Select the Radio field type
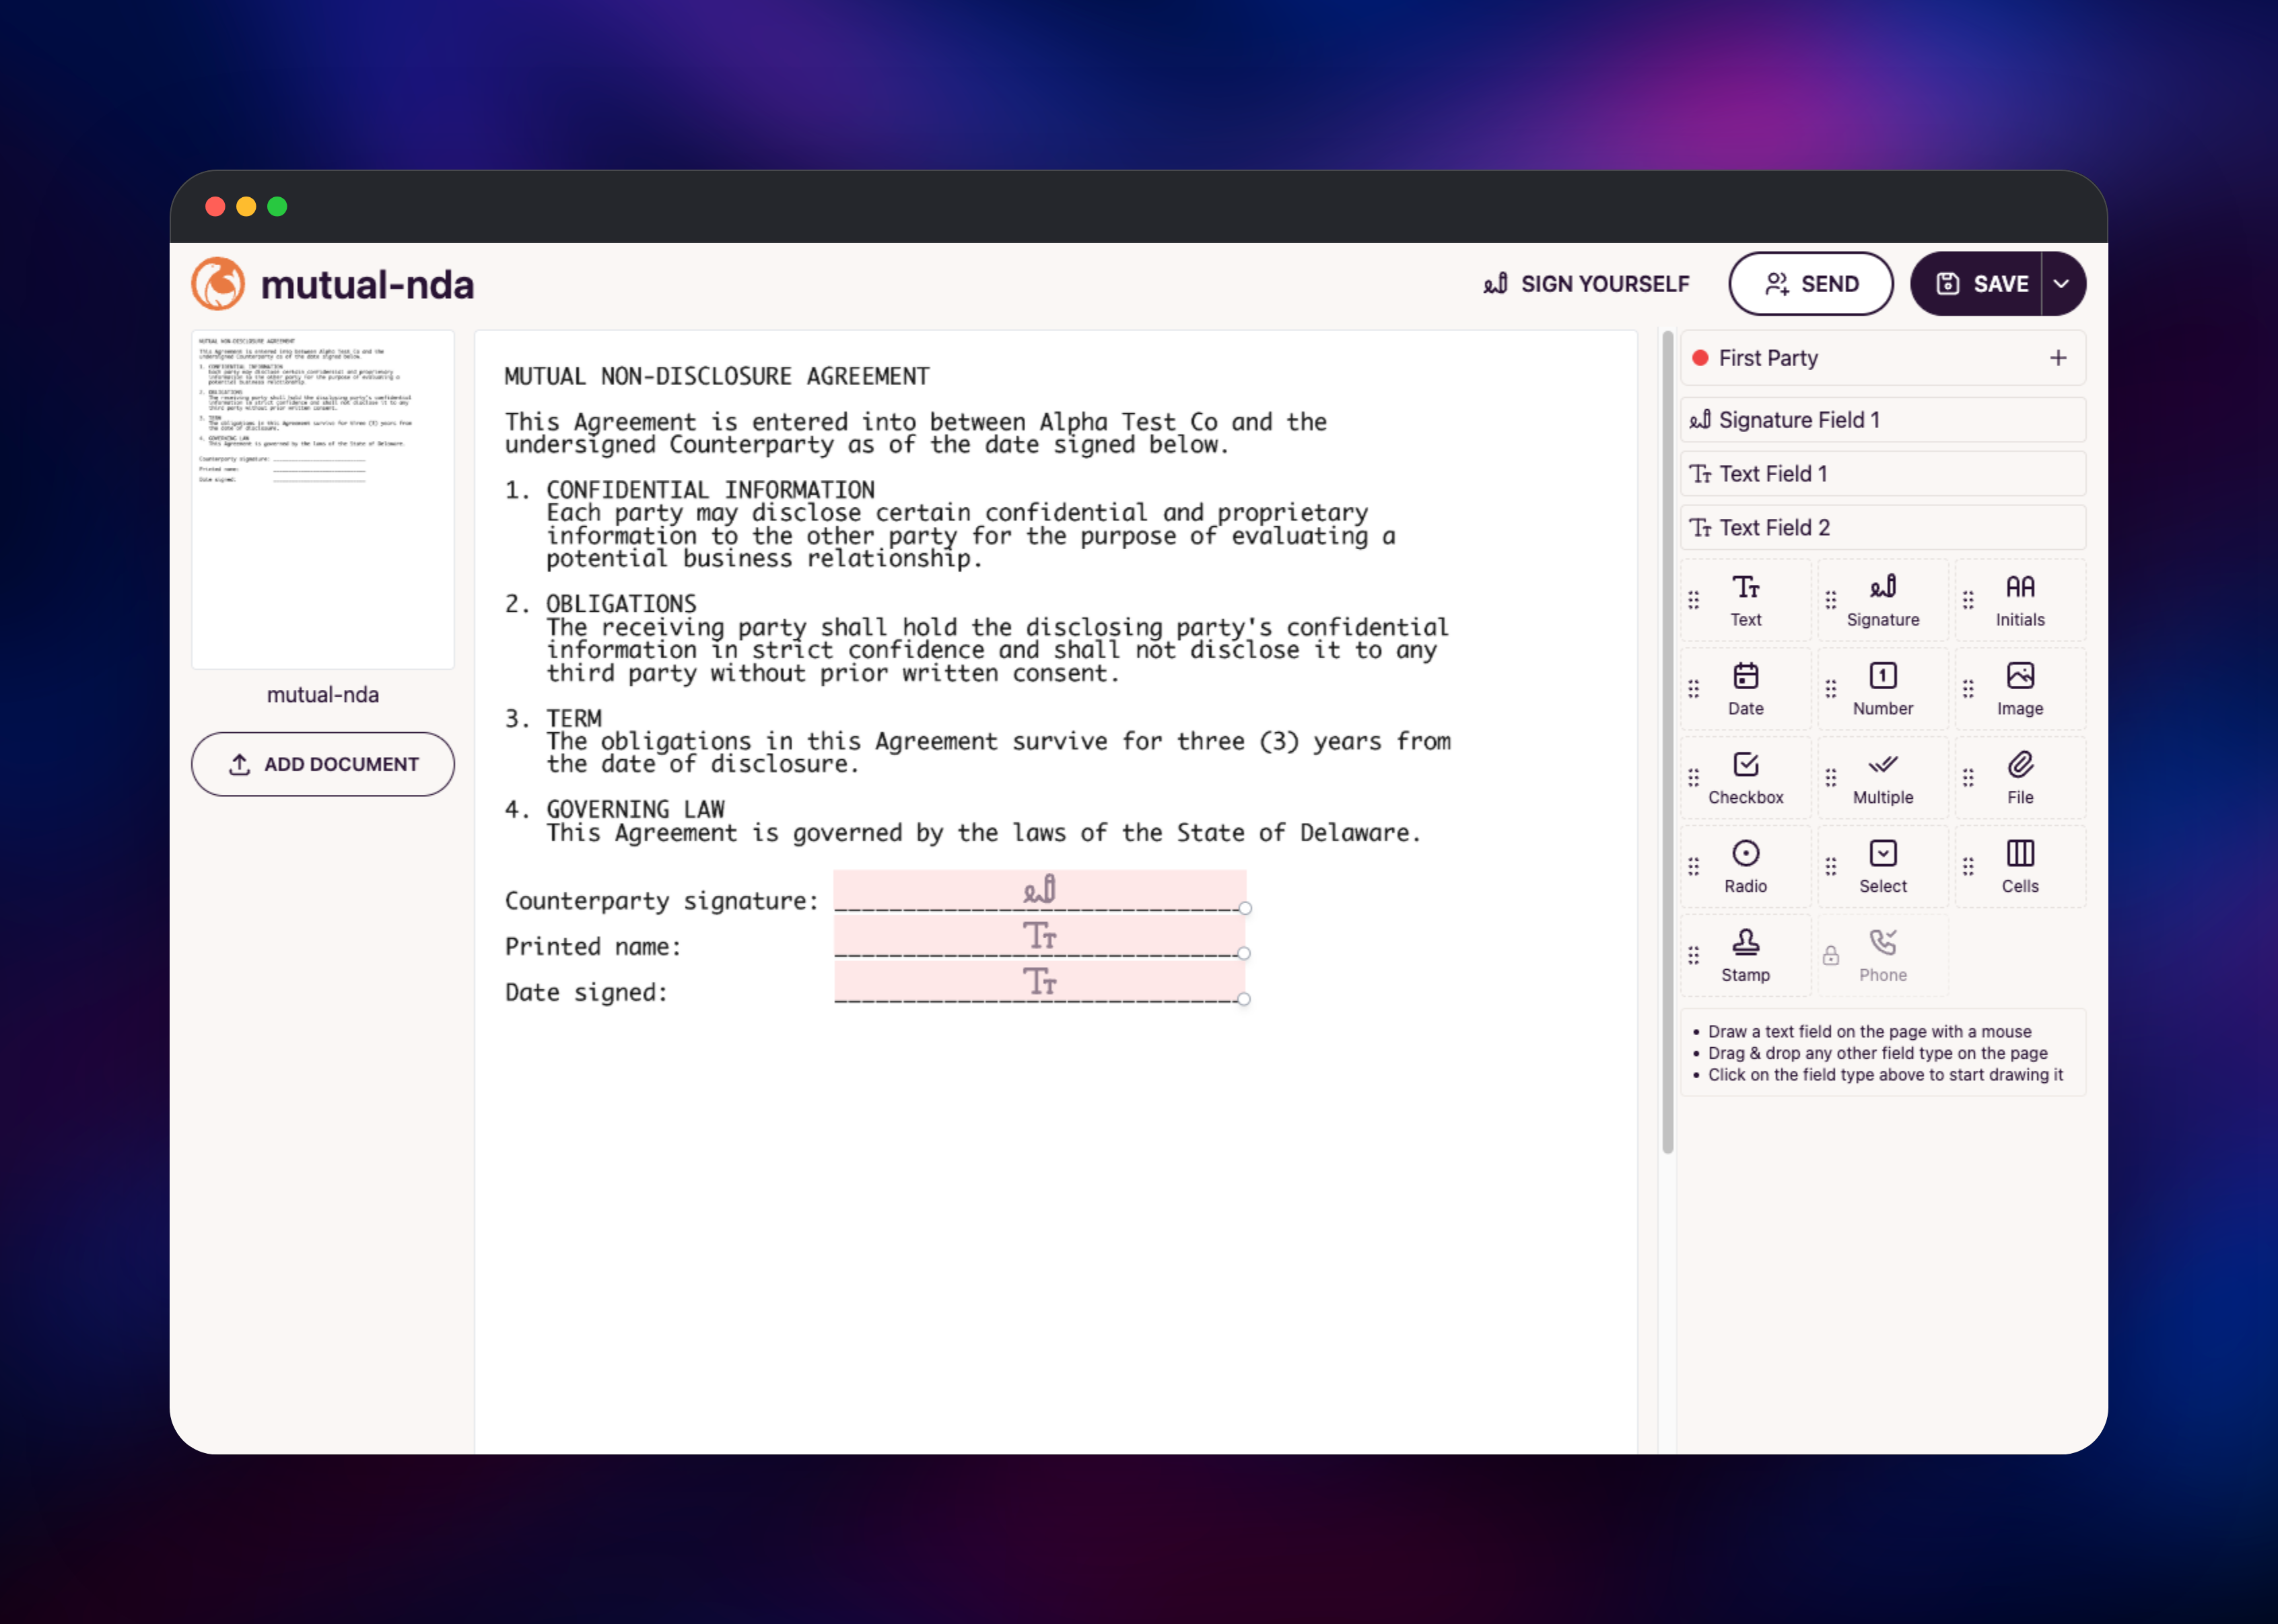The width and height of the screenshot is (2278, 1624). 1745,867
